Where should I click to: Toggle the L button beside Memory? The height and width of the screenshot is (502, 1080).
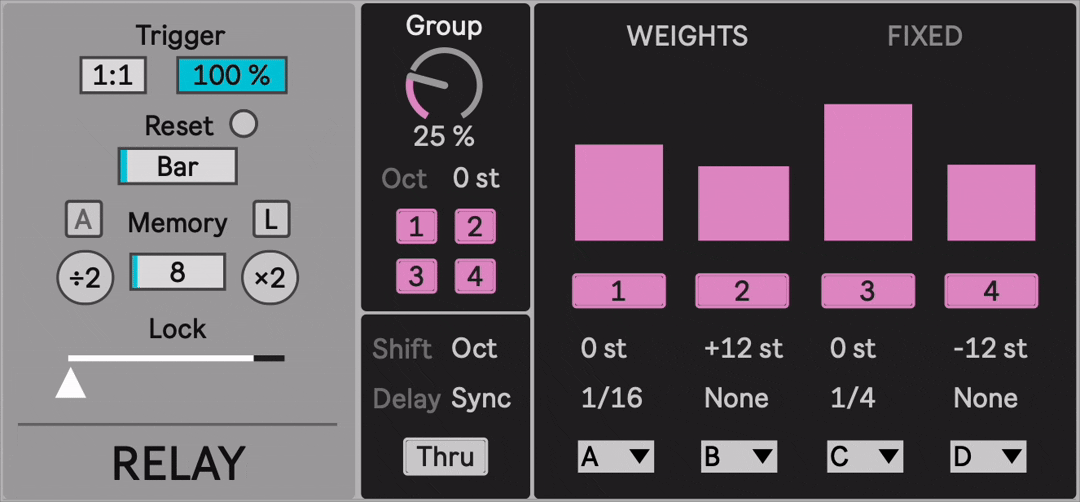270,219
